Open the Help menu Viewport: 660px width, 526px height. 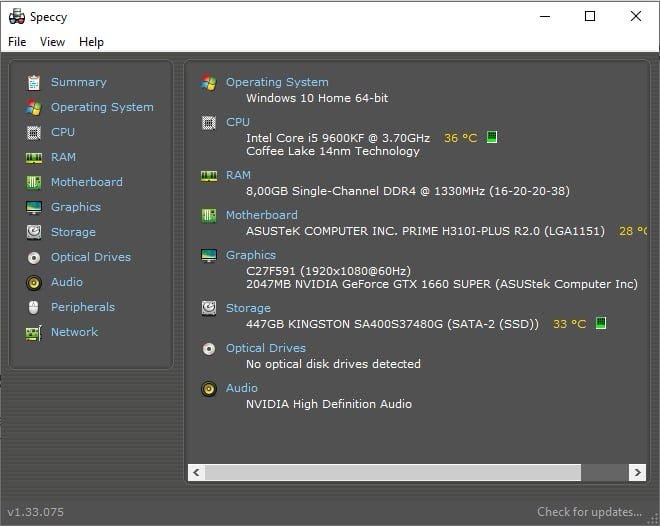coord(91,42)
